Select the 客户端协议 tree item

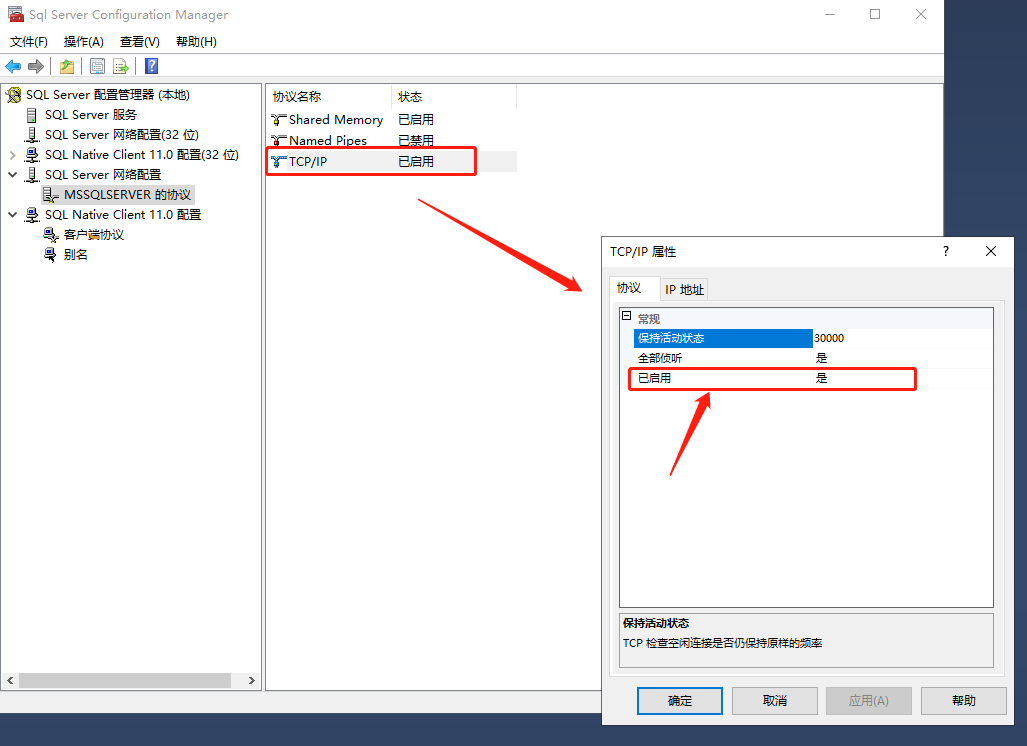(x=94, y=234)
